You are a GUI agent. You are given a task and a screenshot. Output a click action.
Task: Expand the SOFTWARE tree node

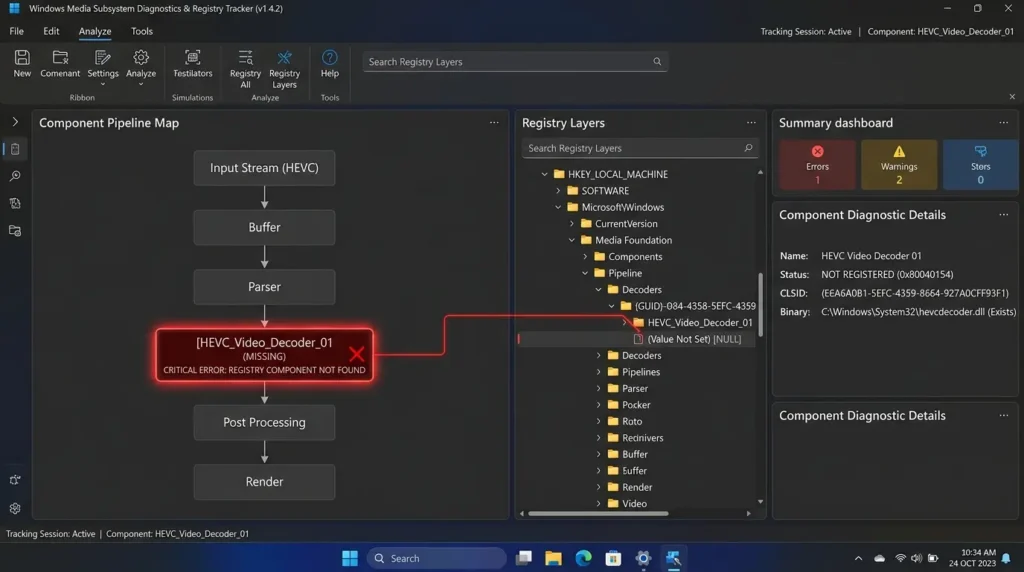tap(558, 191)
